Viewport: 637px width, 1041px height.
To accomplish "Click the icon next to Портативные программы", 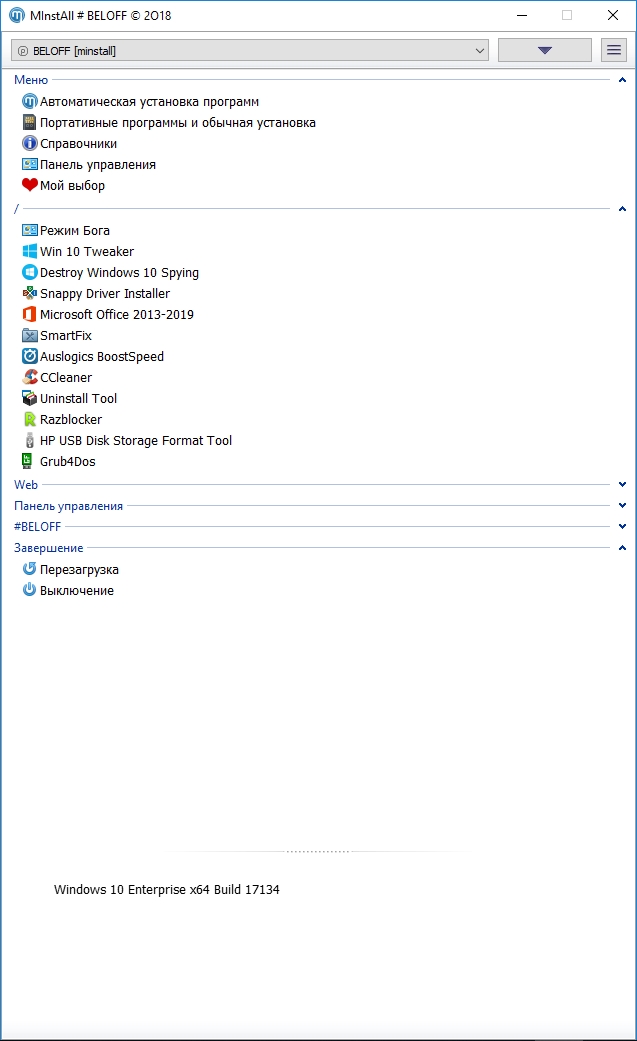I will [29, 122].
